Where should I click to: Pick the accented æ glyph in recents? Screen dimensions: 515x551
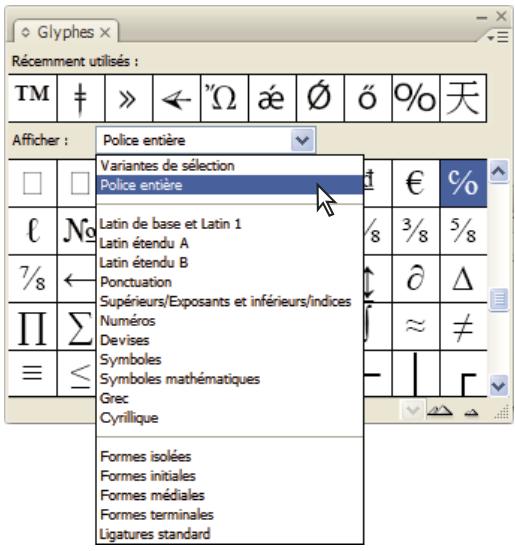[273, 98]
